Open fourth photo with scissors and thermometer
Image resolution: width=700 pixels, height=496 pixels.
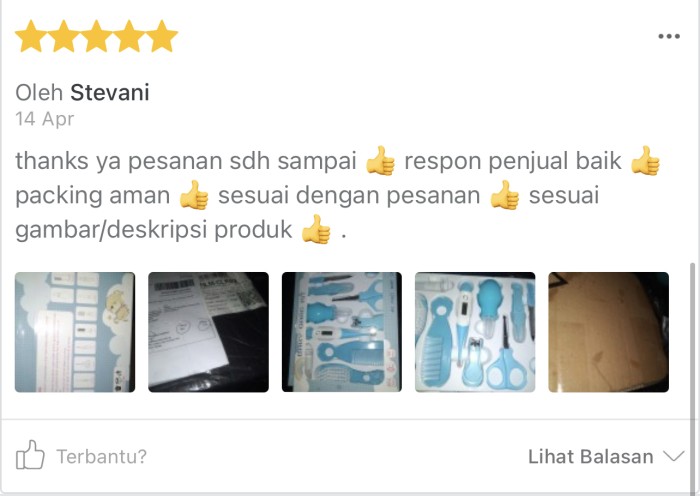pos(475,332)
